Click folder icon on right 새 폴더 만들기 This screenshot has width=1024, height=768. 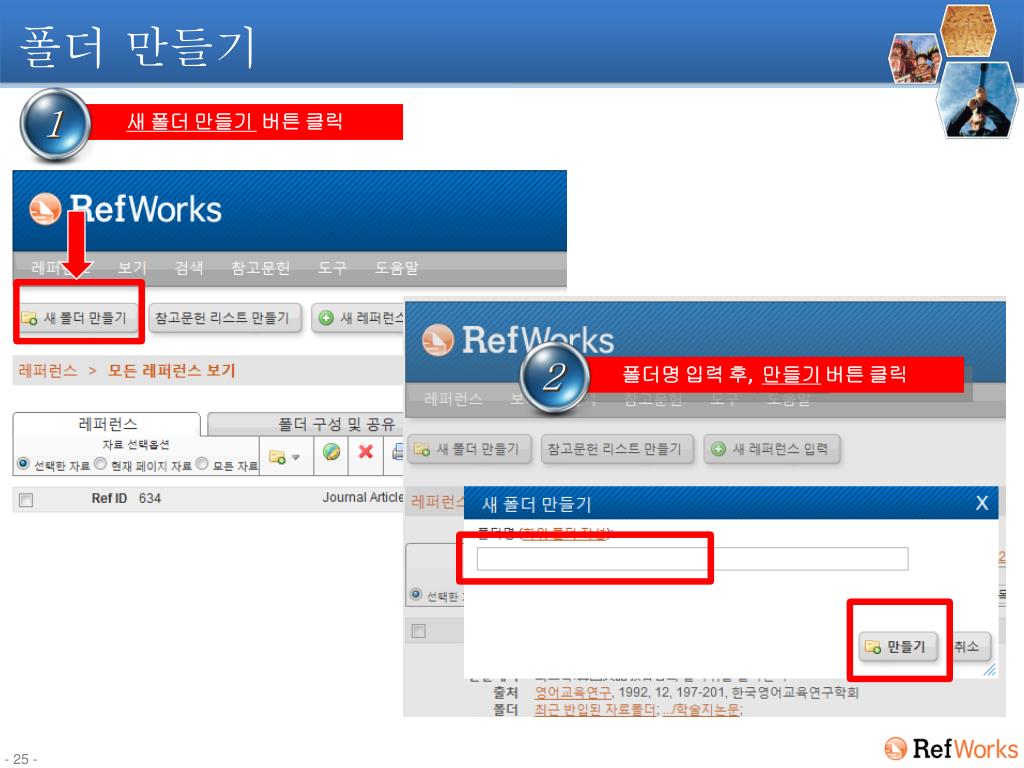[x=422, y=449]
